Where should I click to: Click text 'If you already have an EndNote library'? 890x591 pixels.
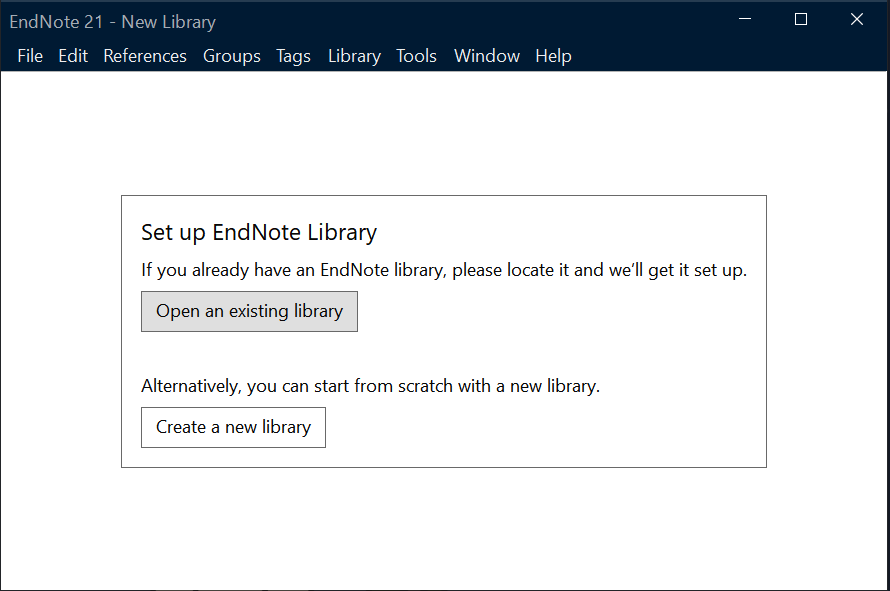[x=291, y=270]
